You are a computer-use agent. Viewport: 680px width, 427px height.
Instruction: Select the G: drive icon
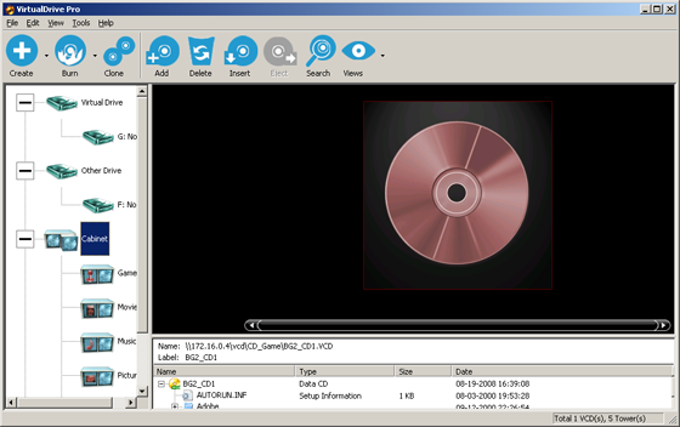[98, 137]
